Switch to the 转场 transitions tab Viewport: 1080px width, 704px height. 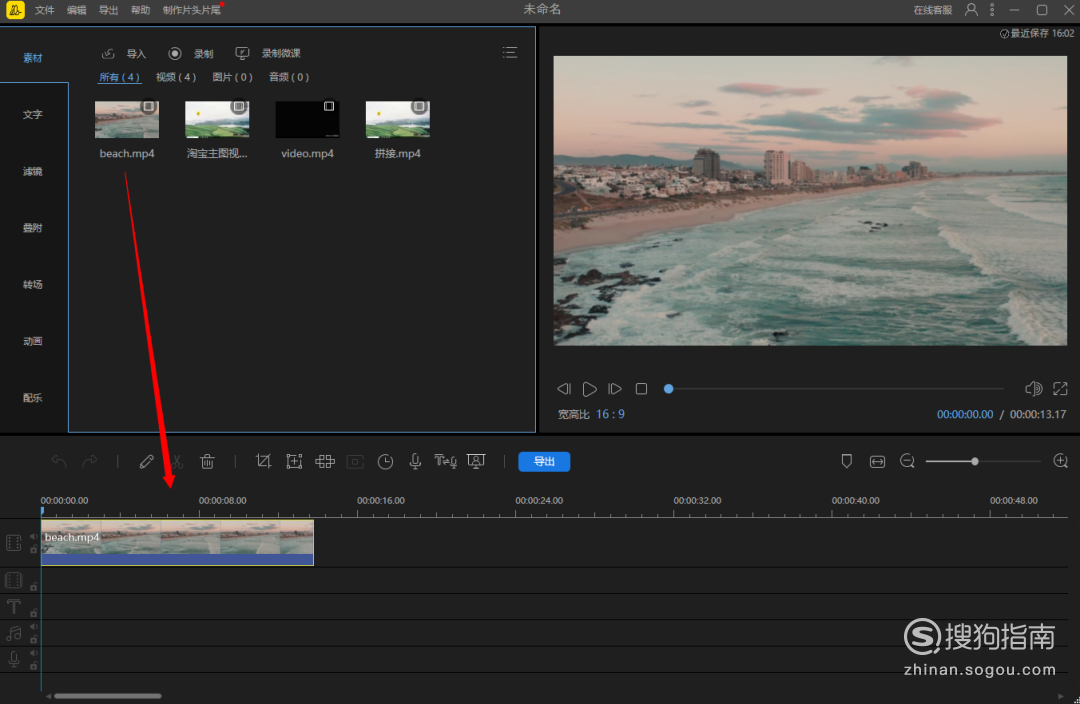tap(33, 285)
